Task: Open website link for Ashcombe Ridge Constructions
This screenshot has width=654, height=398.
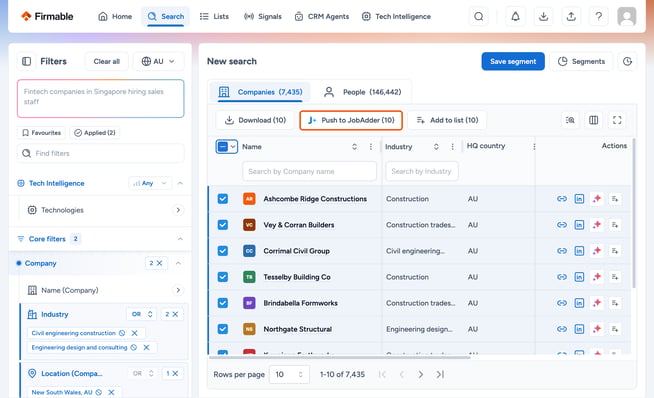Action: point(562,199)
